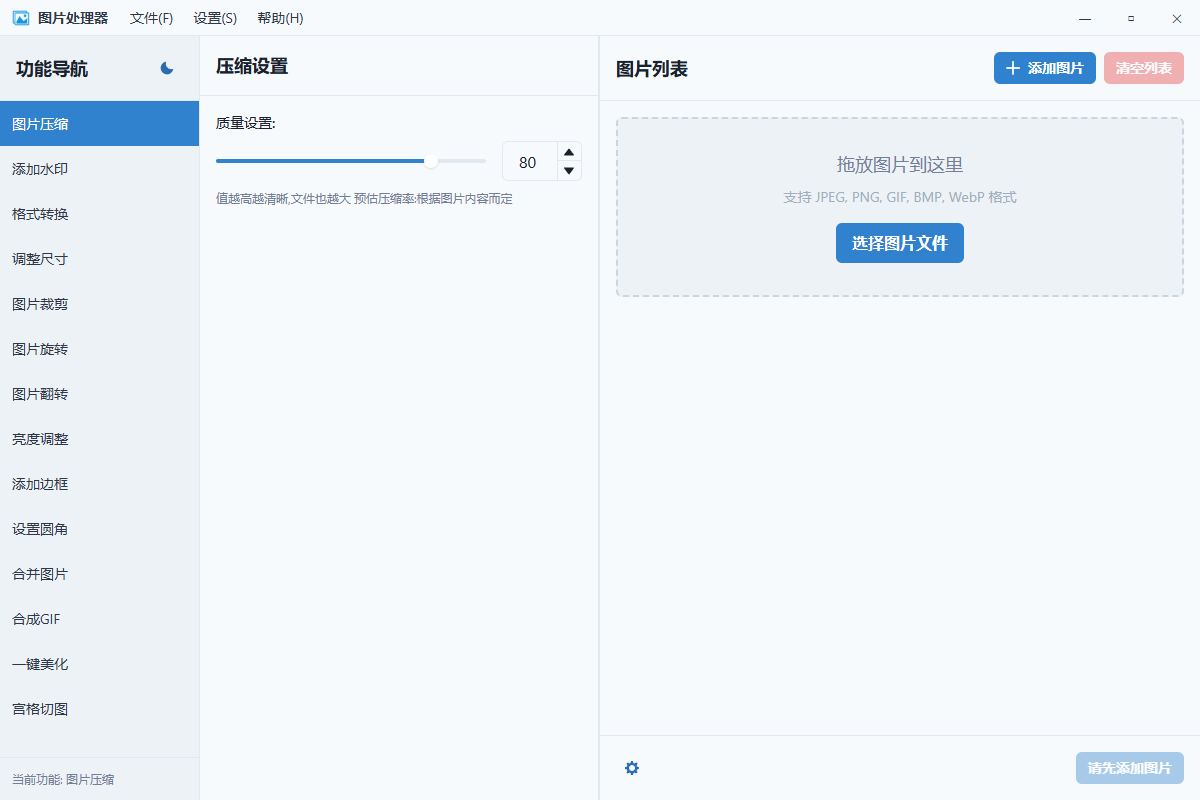Click the 请先添加图片 button
The width and height of the screenshot is (1200, 800).
tap(1130, 768)
